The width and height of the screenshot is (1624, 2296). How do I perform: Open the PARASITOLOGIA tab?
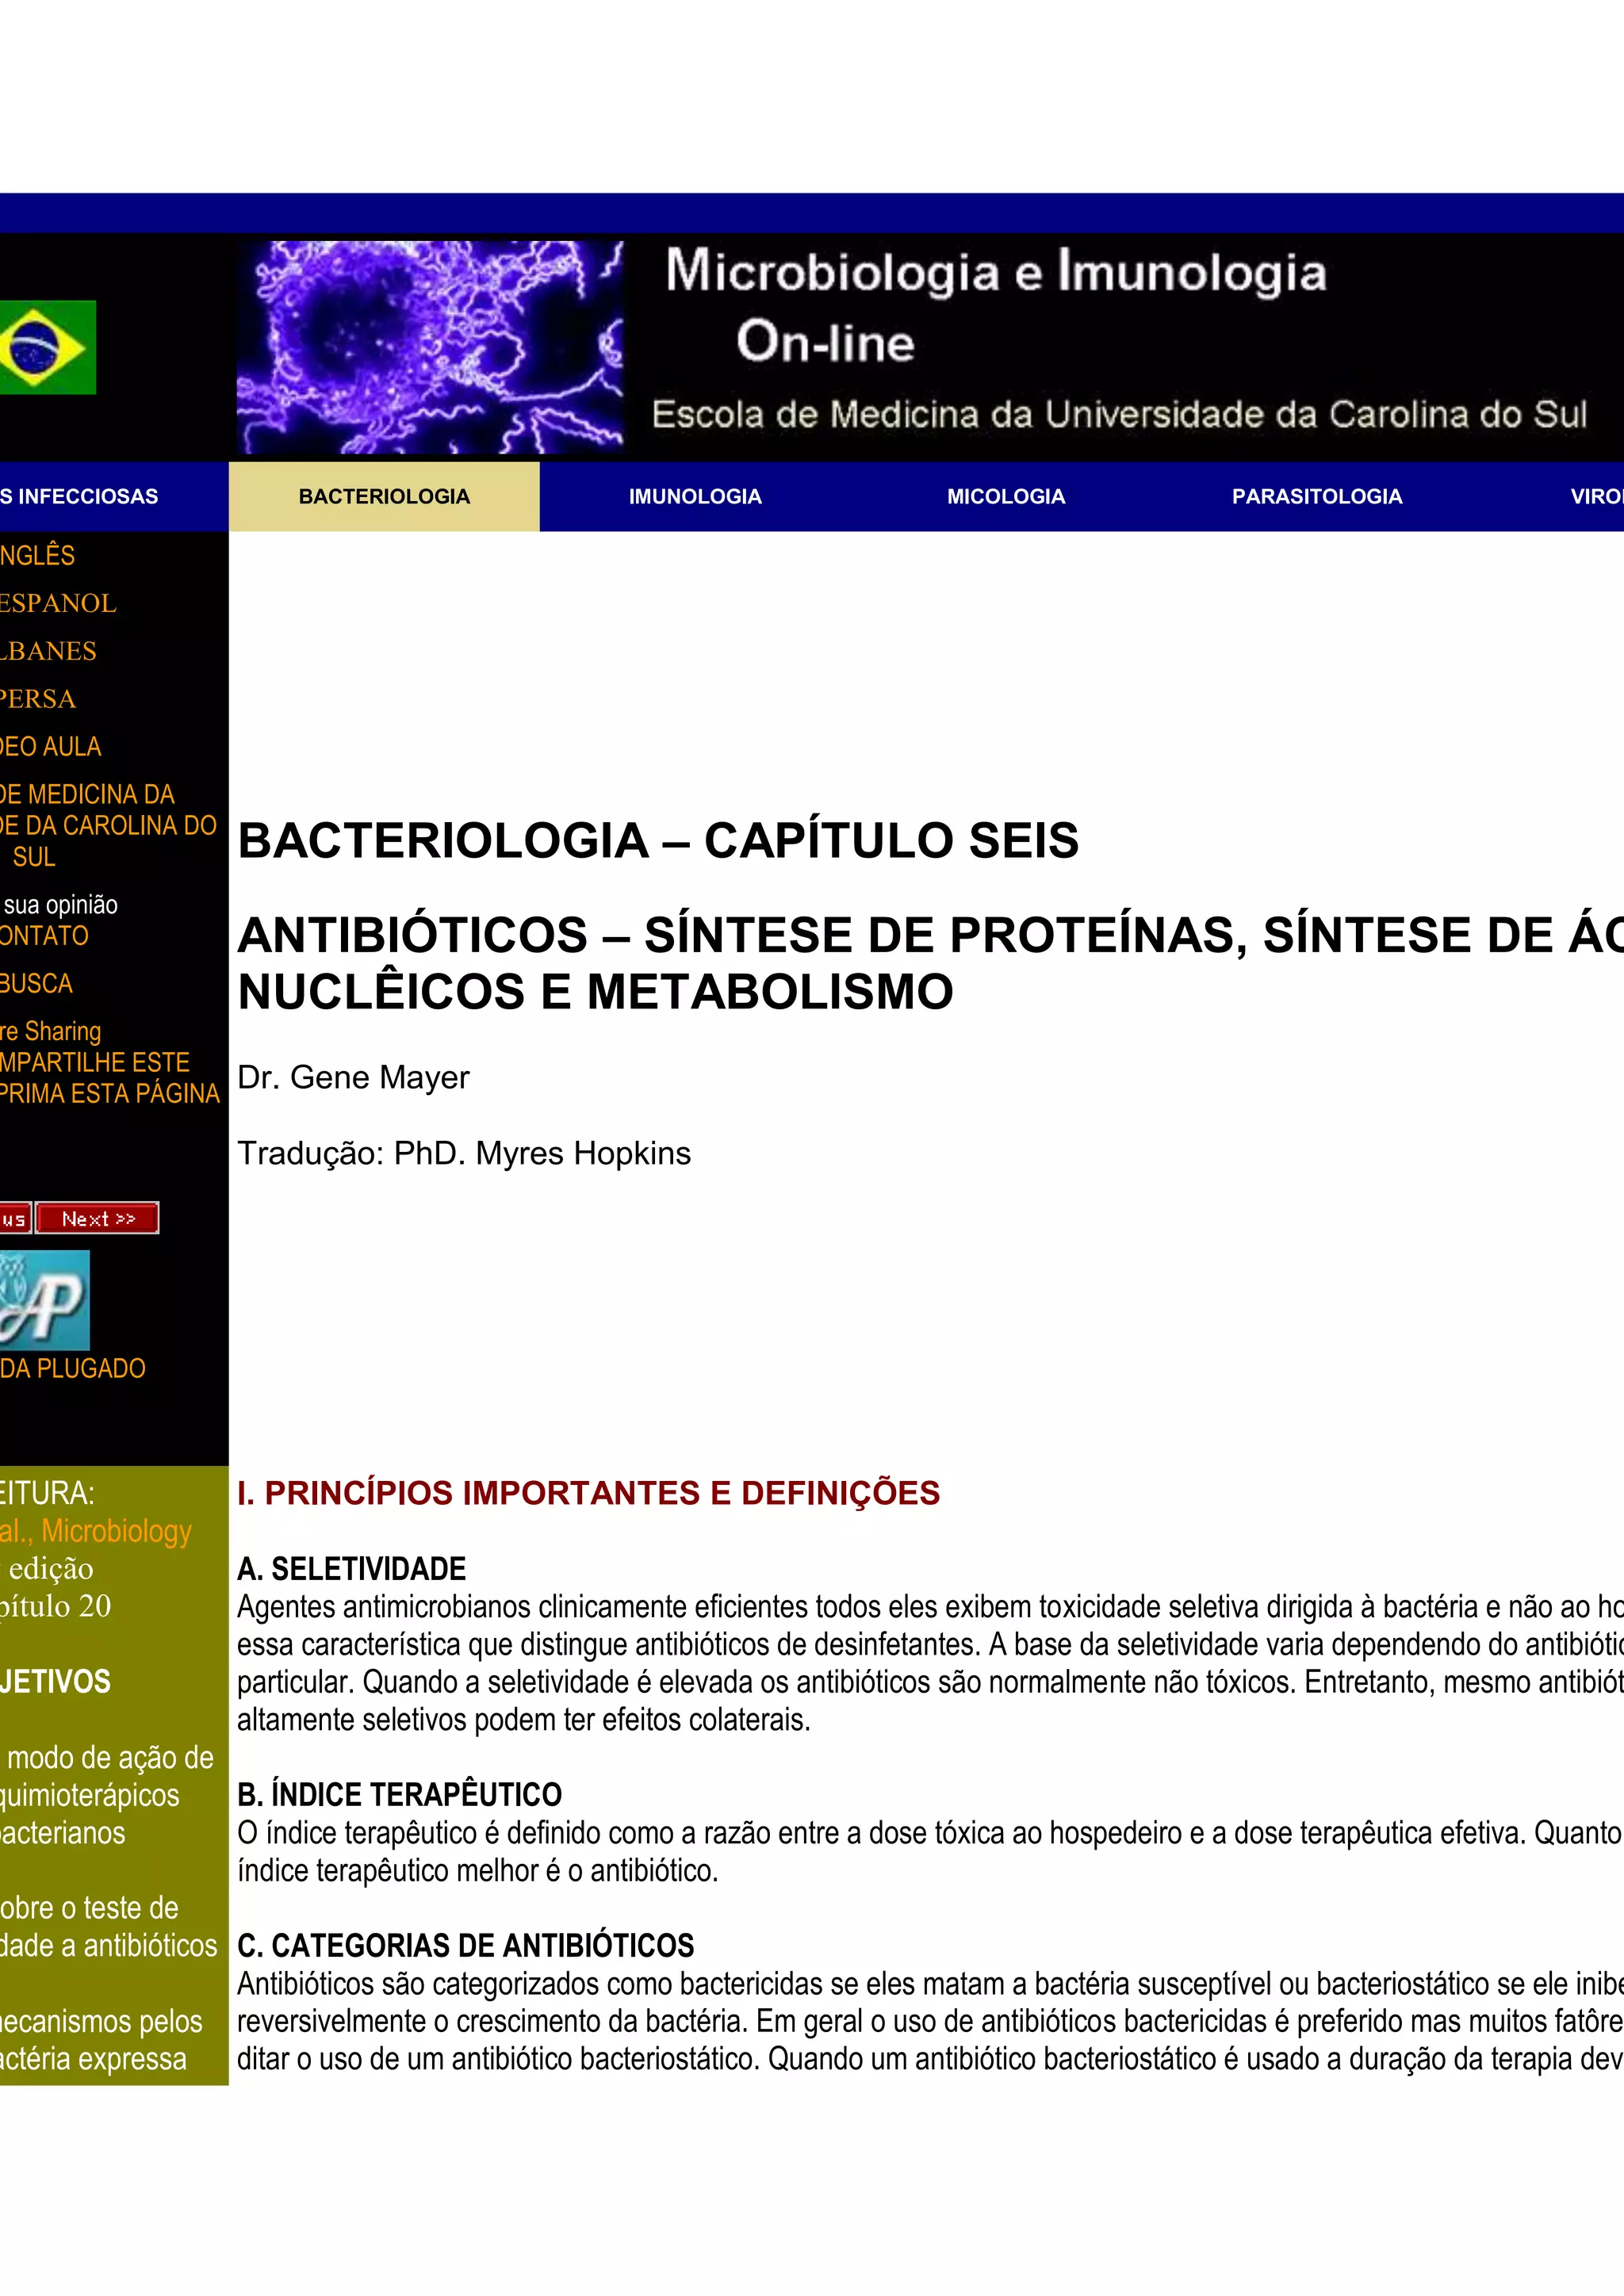pos(1316,497)
